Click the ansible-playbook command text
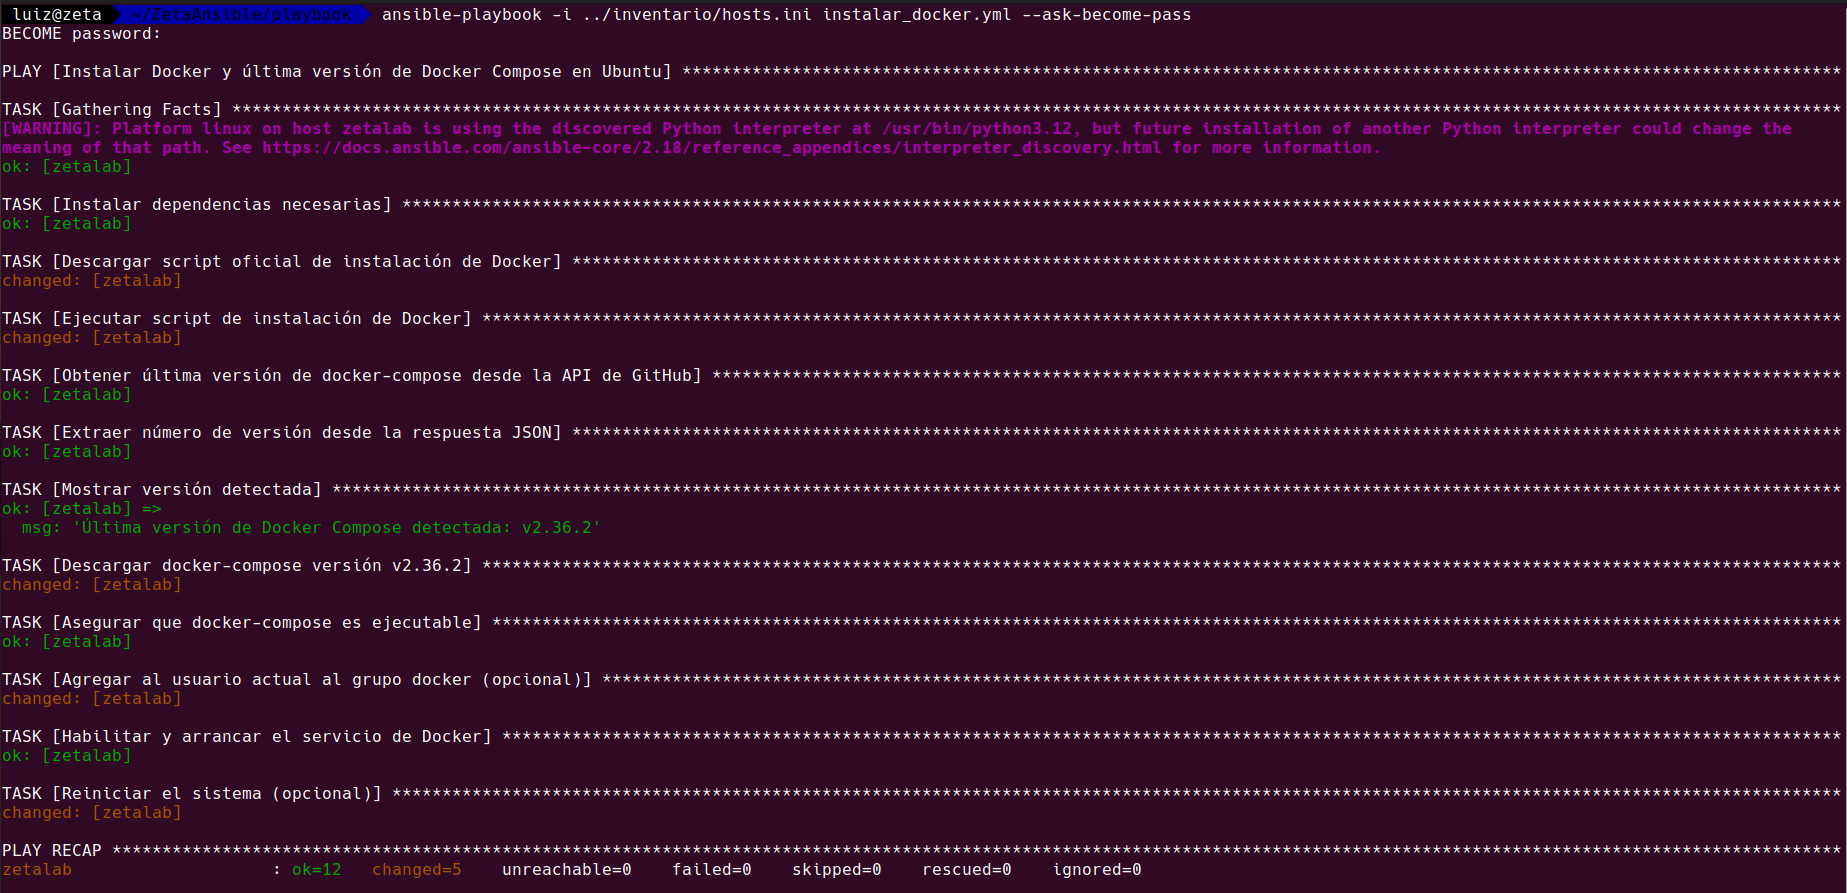 pyautogui.click(x=461, y=15)
